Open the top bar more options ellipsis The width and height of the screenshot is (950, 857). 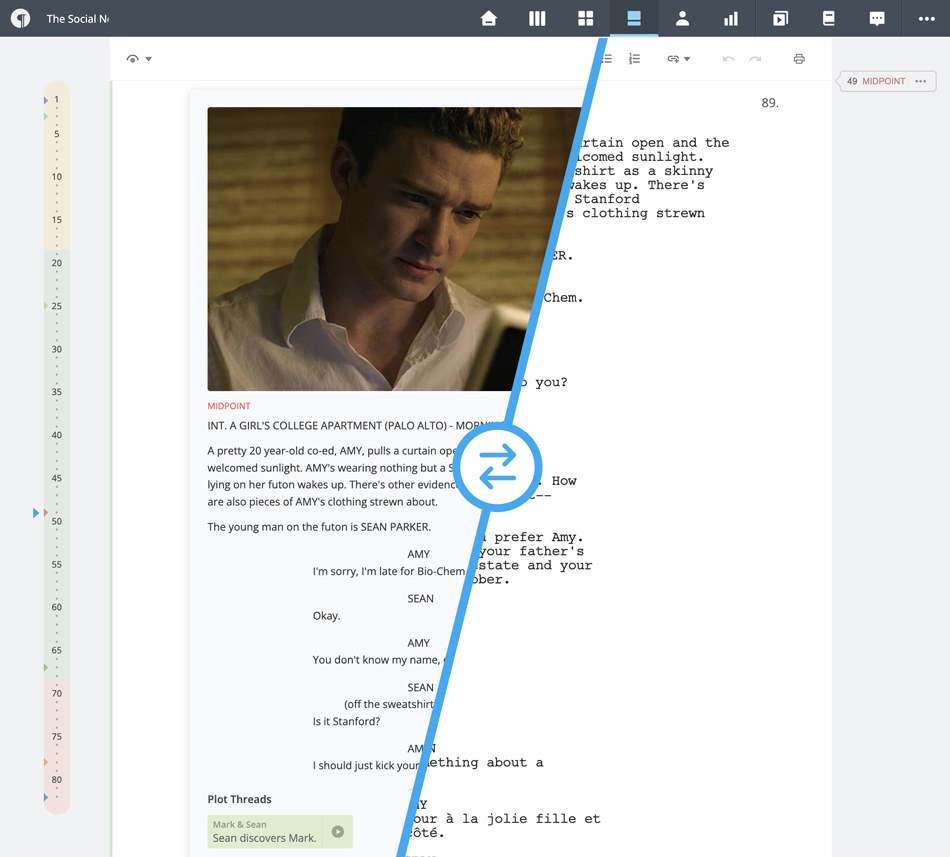tap(926, 19)
